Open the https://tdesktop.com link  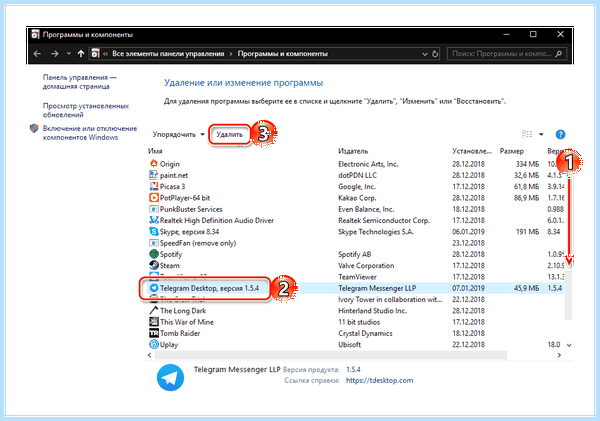pos(380,380)
